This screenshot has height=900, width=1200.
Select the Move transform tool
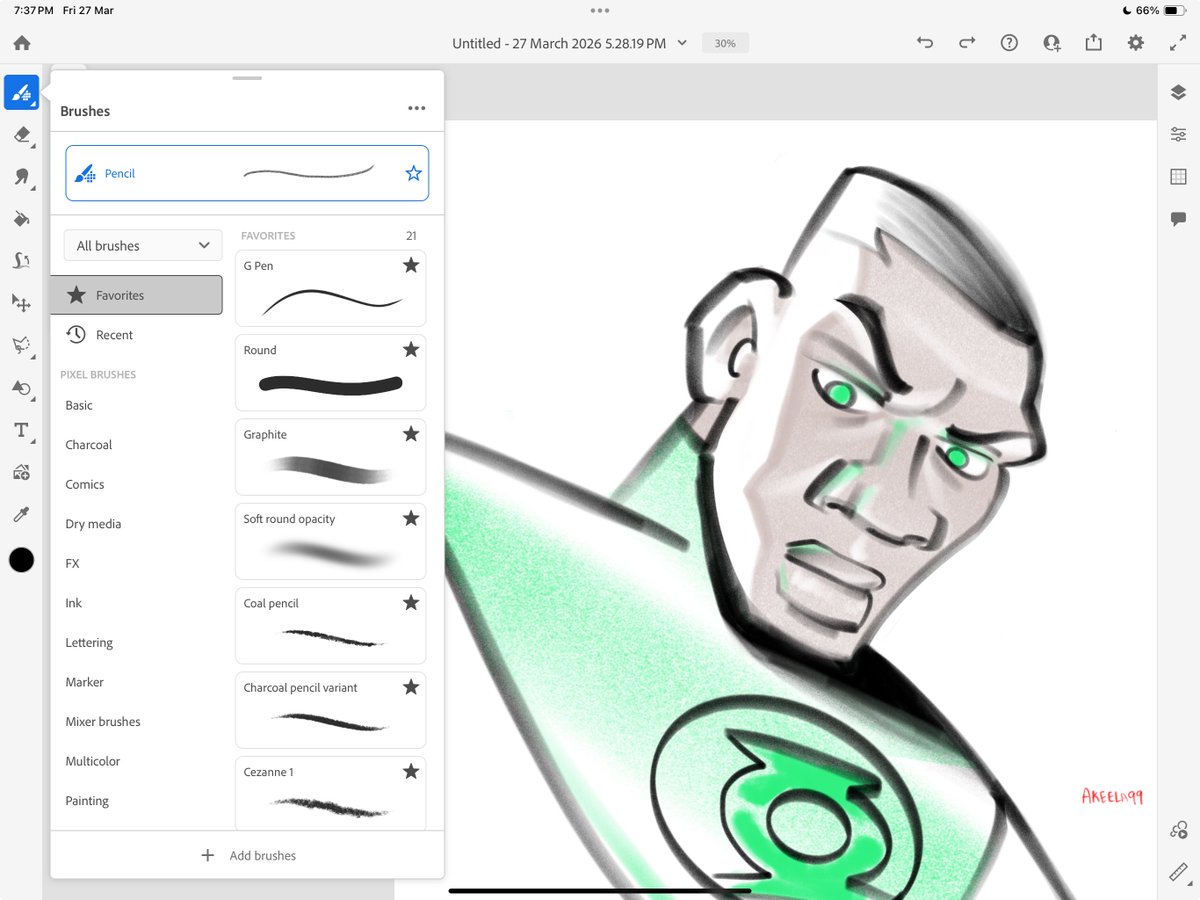point(22,302)
